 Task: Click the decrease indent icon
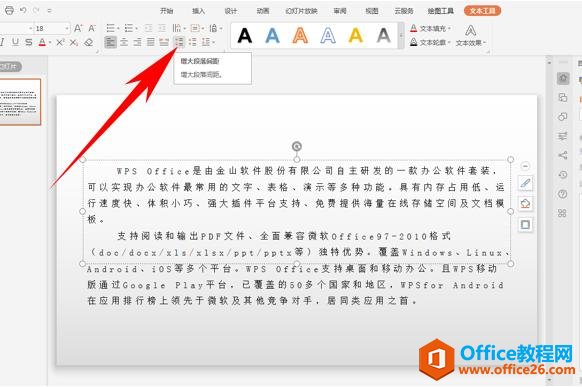148,28
